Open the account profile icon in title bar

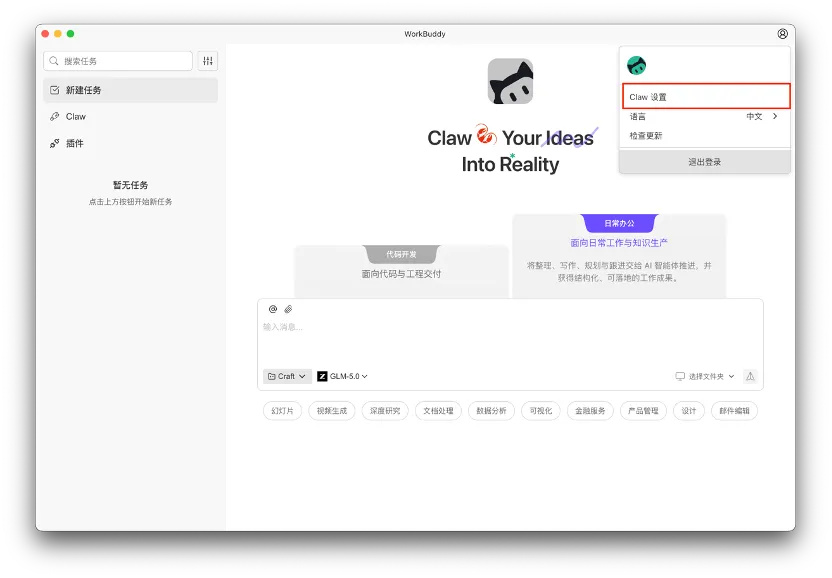point(782,34)
